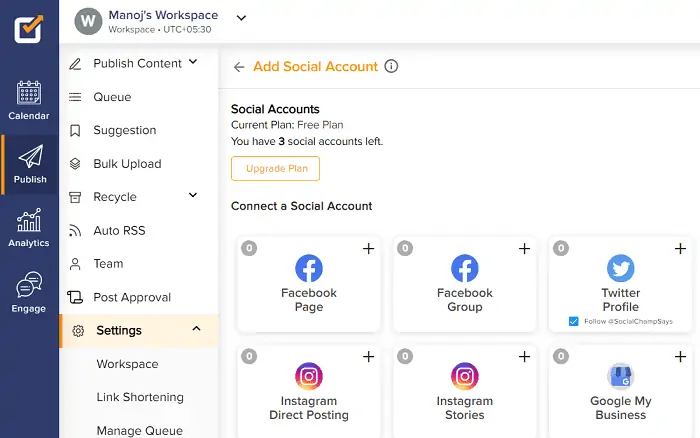Open the Analytics section icon
The image size is (700, 438).
click(x=28, y=228)
